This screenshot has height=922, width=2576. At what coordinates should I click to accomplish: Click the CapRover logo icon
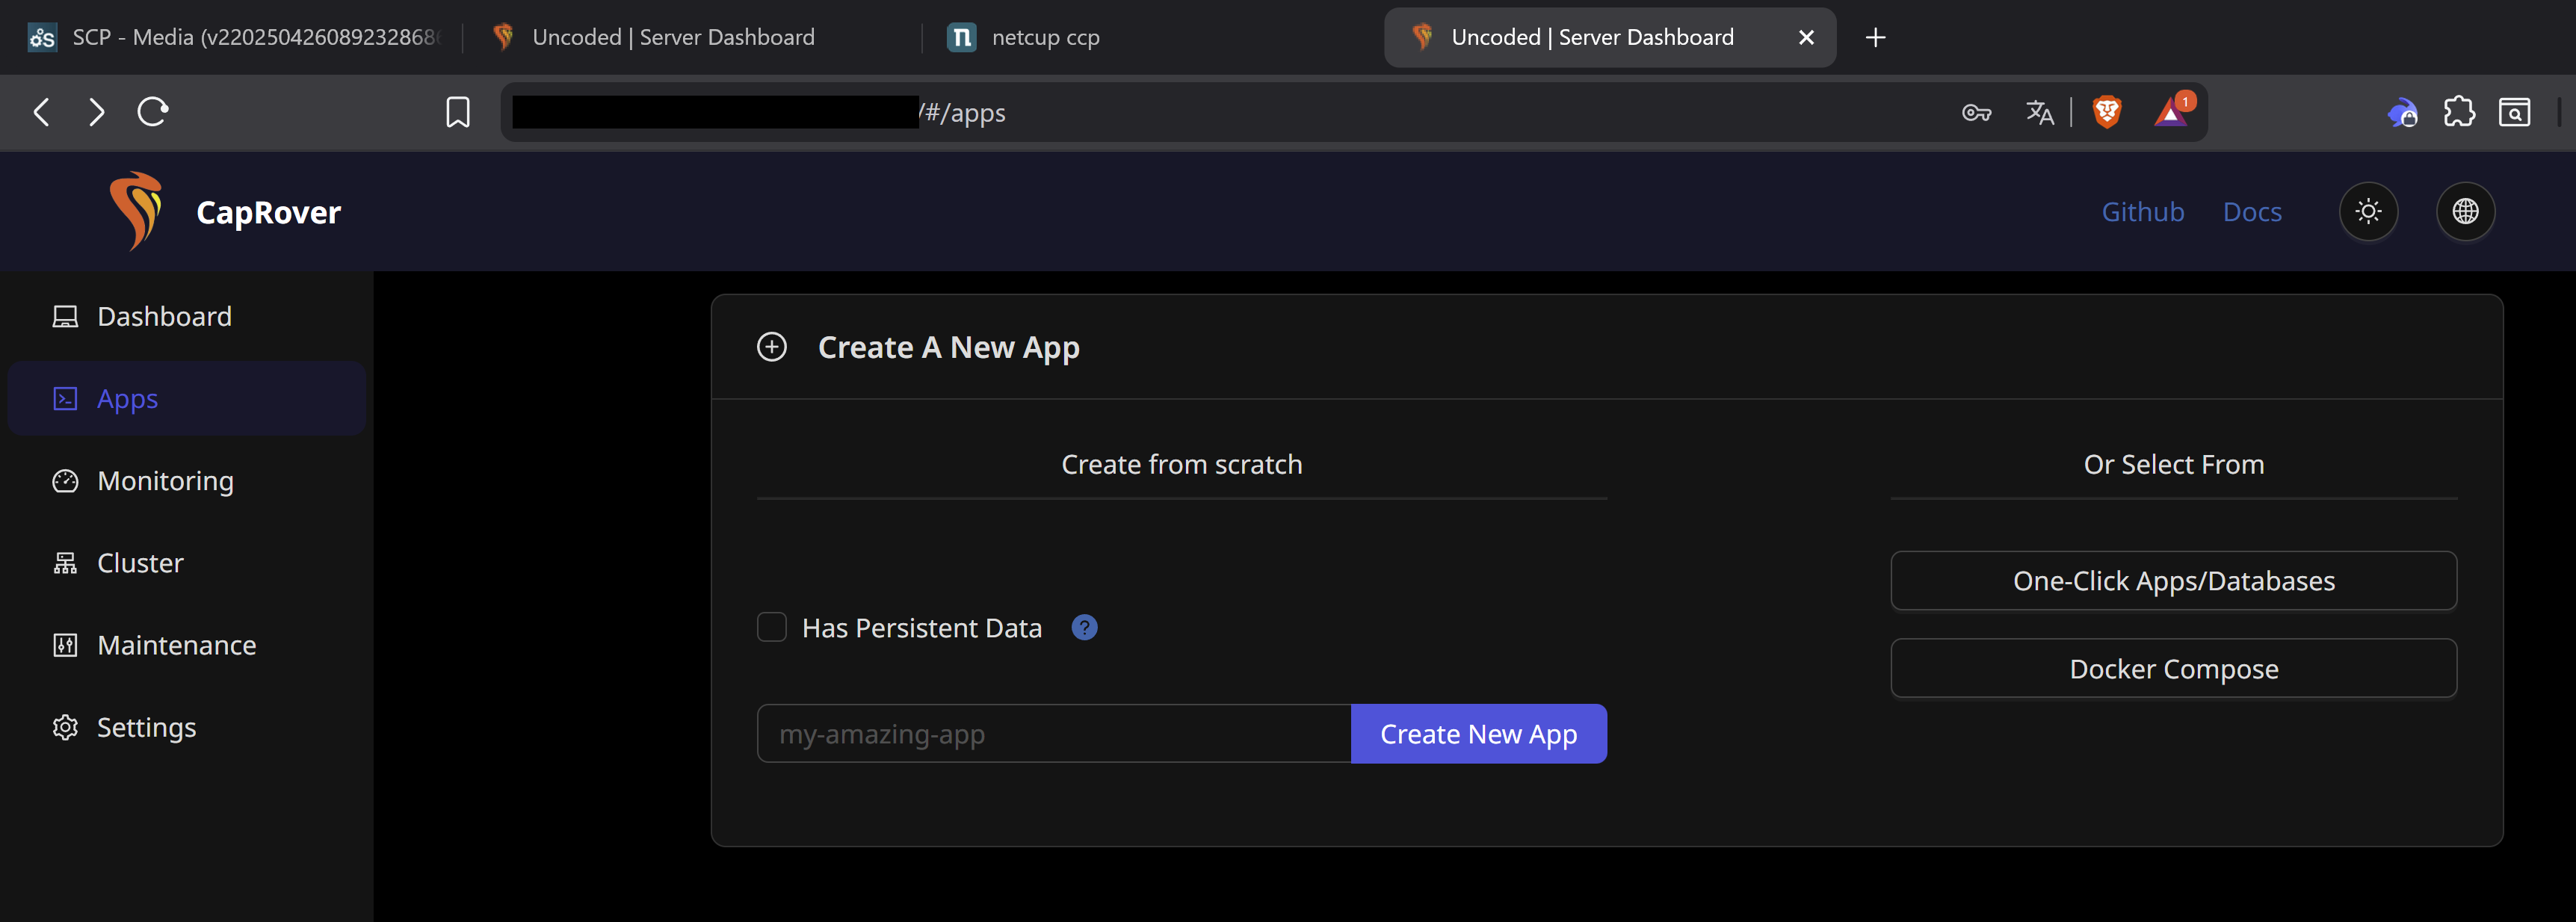coord(136,211)
